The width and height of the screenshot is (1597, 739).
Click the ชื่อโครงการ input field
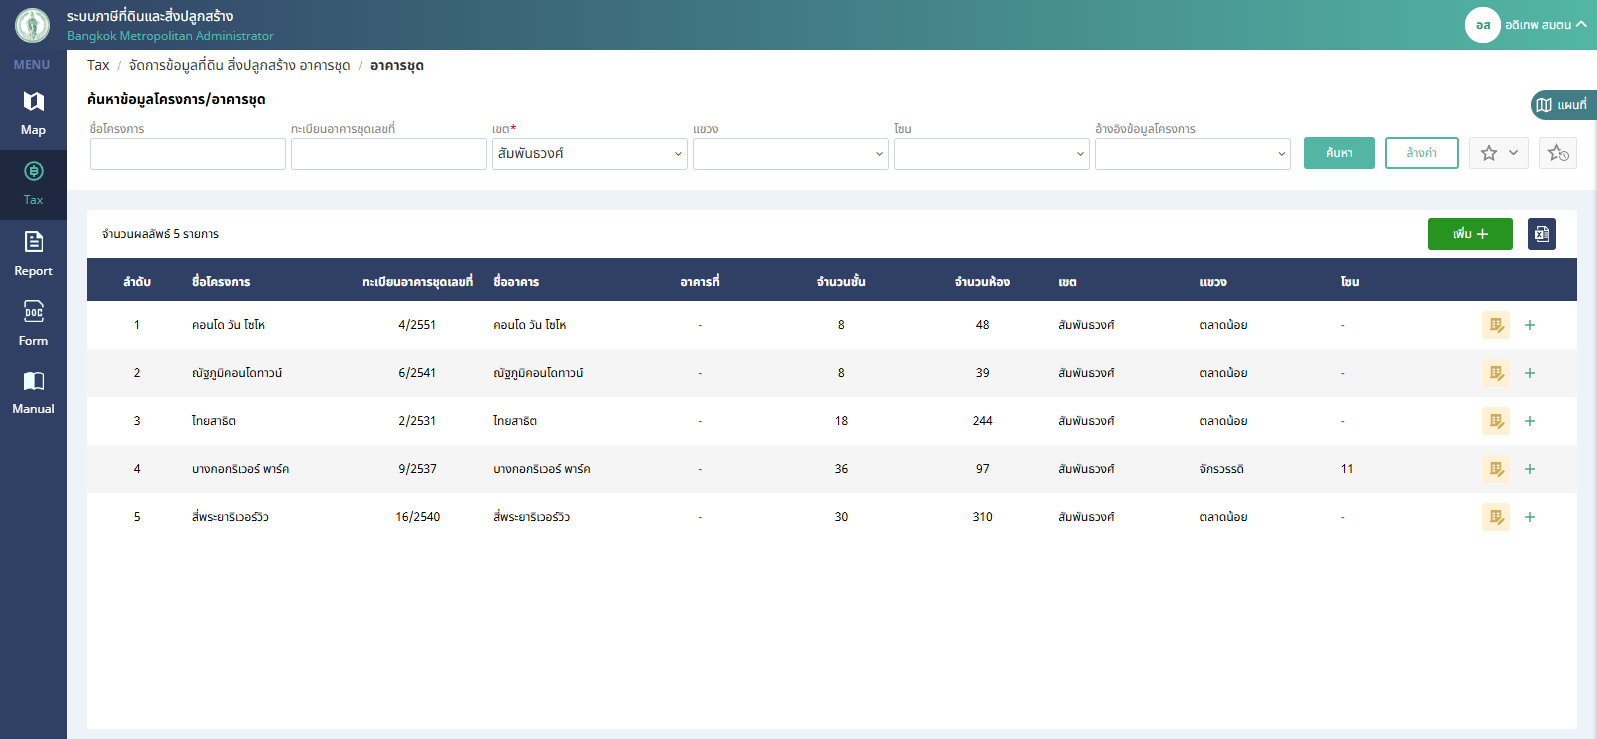(188, 154)
